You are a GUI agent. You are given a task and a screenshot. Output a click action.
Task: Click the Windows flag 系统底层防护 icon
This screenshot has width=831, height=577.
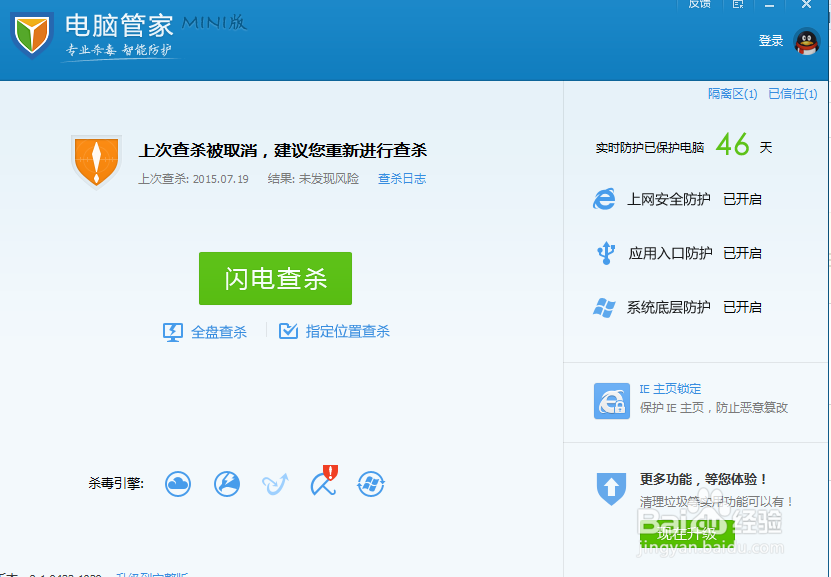(x=604, y=307)
